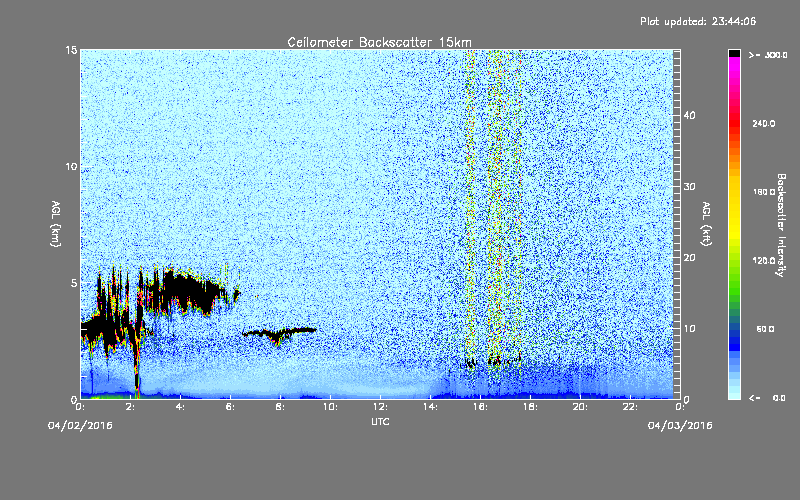Click the '240.0' colorbar label
The image size is (800, 500).
(764, 123)
